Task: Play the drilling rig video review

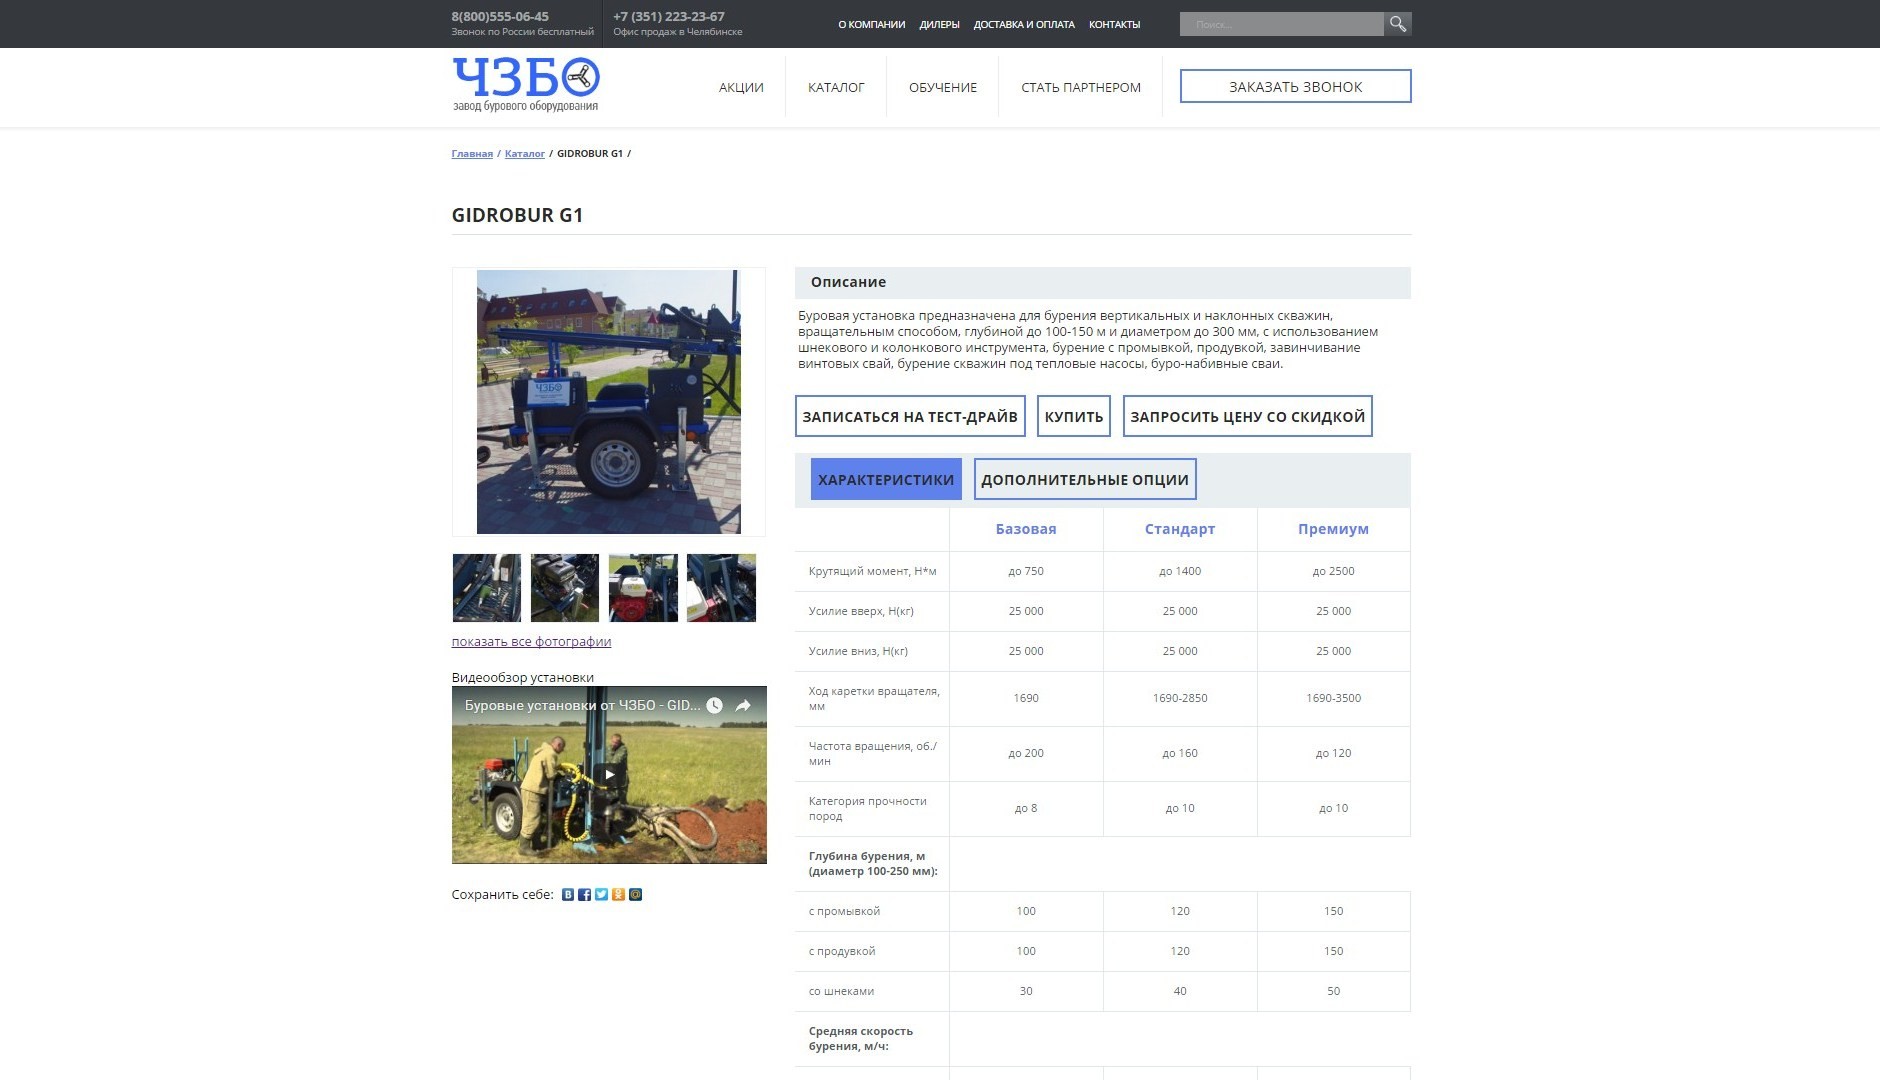Action: pyautogui.click(x=609, y=774)
